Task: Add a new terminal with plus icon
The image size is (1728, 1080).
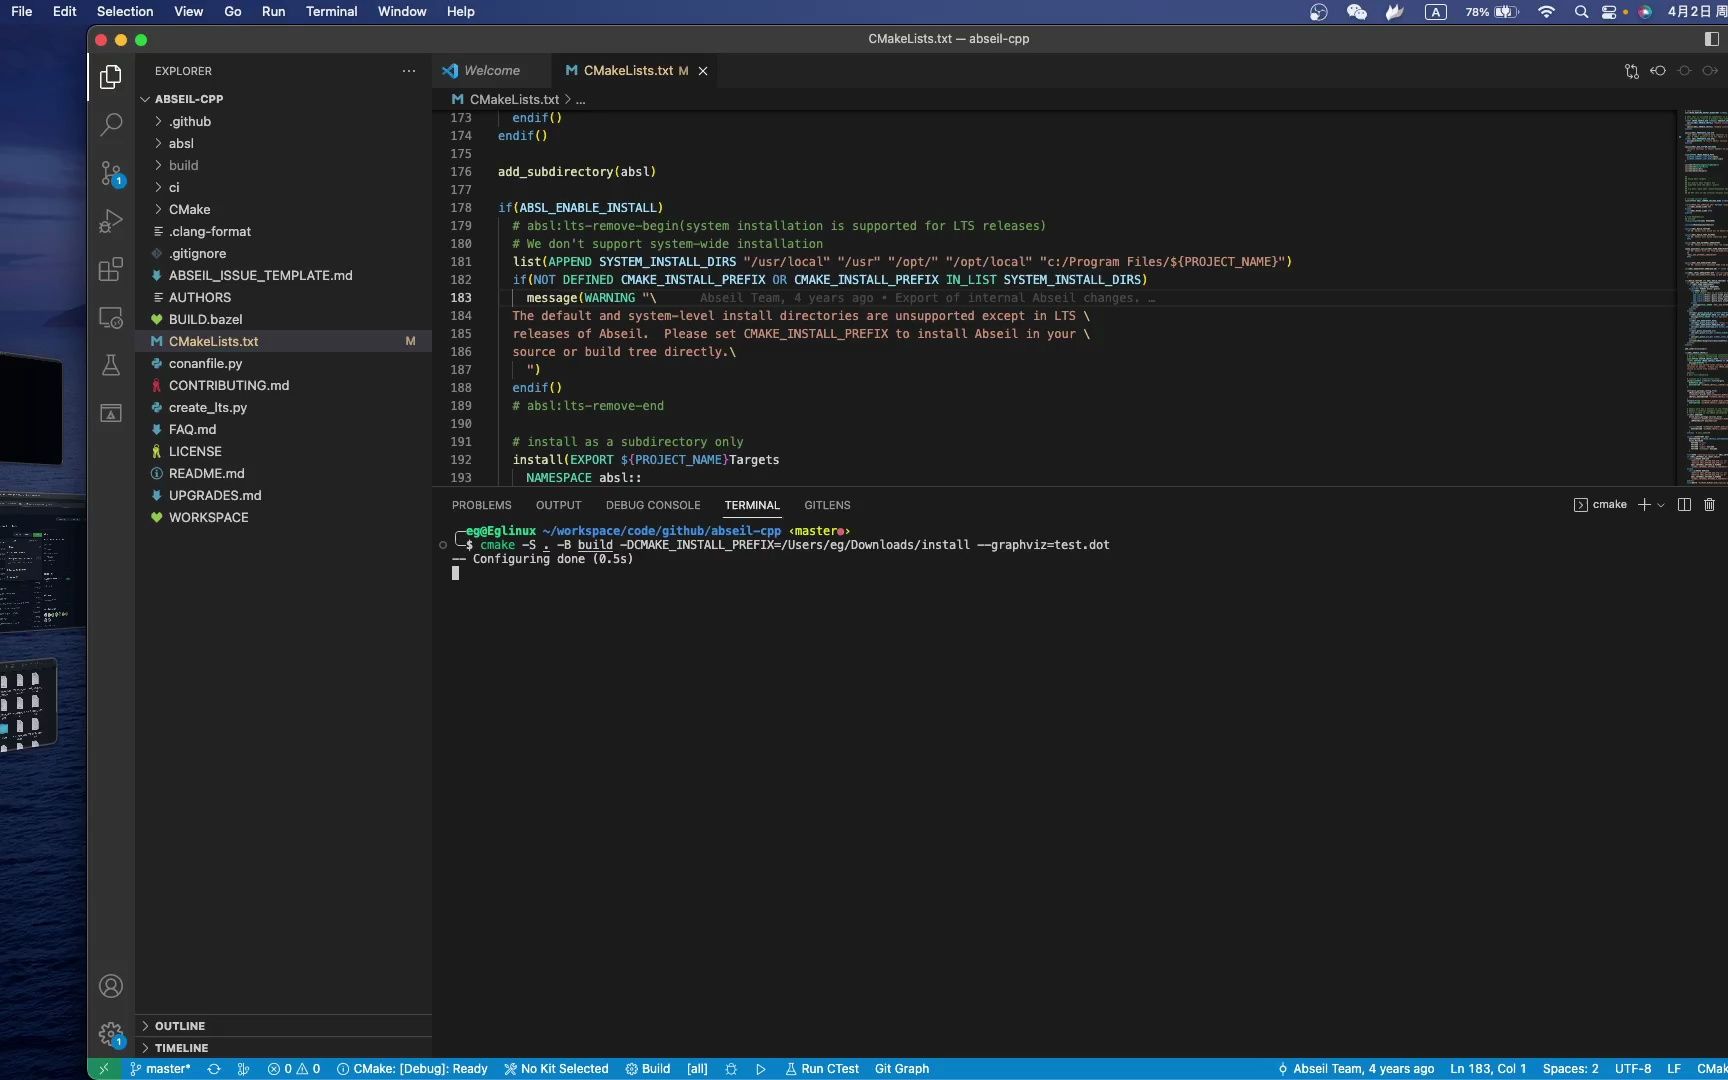Action: click(1644, 505)
